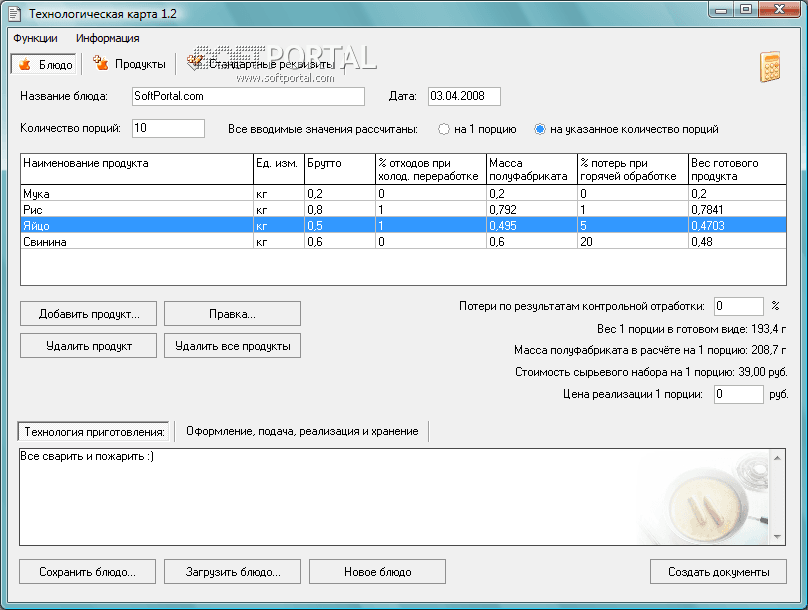
Task: Click the 0,7841 cell in Рис row
Action: (x=737, y=210)
